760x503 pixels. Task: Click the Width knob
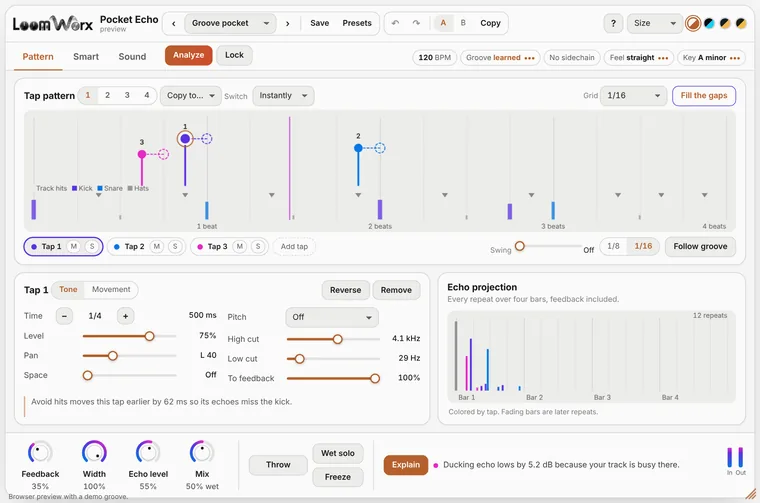pos(94,453)
